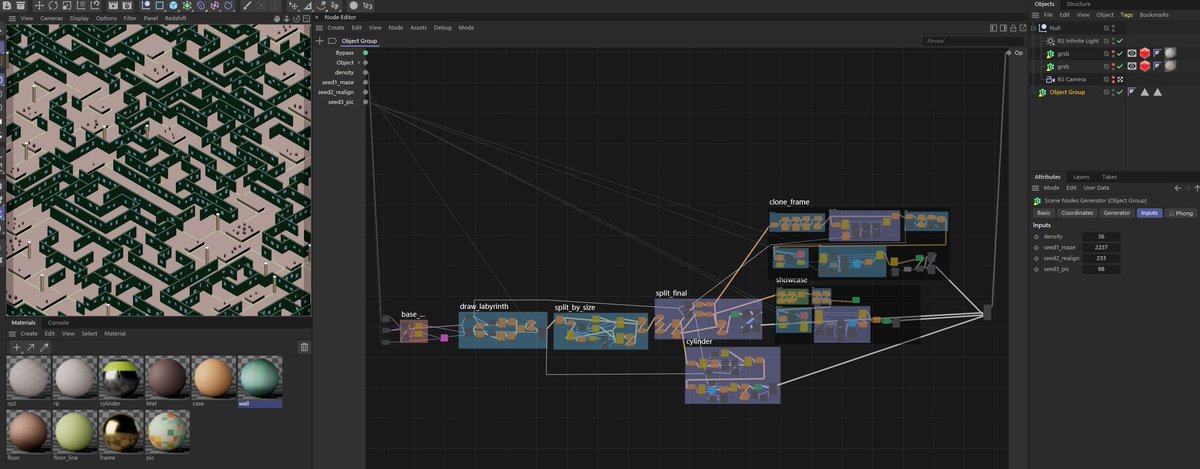Image resolution: width=1200 pixels, height=469 pixels.
Task: Click the apply material arrow icon
Action: pyautogui.click(x=30, y=346)
